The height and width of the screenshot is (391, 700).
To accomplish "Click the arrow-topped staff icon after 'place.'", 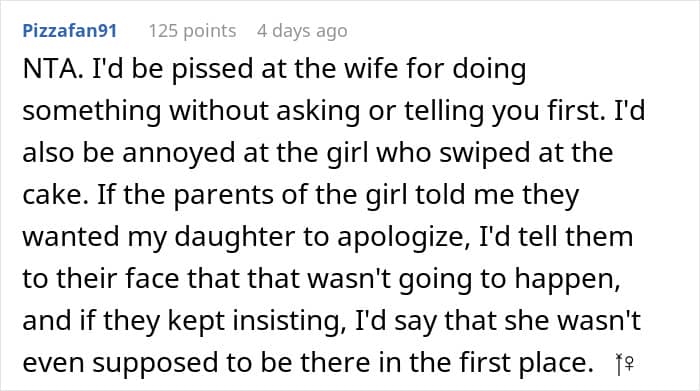I will pyautogui.click(x=619, y=364).
